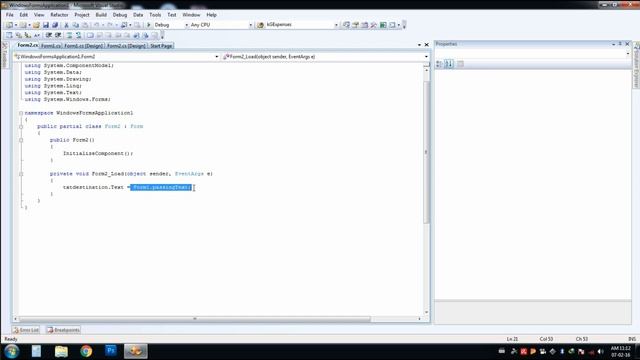Open the WindowsFormsApplication1.Form2 types dropdown

217,57
